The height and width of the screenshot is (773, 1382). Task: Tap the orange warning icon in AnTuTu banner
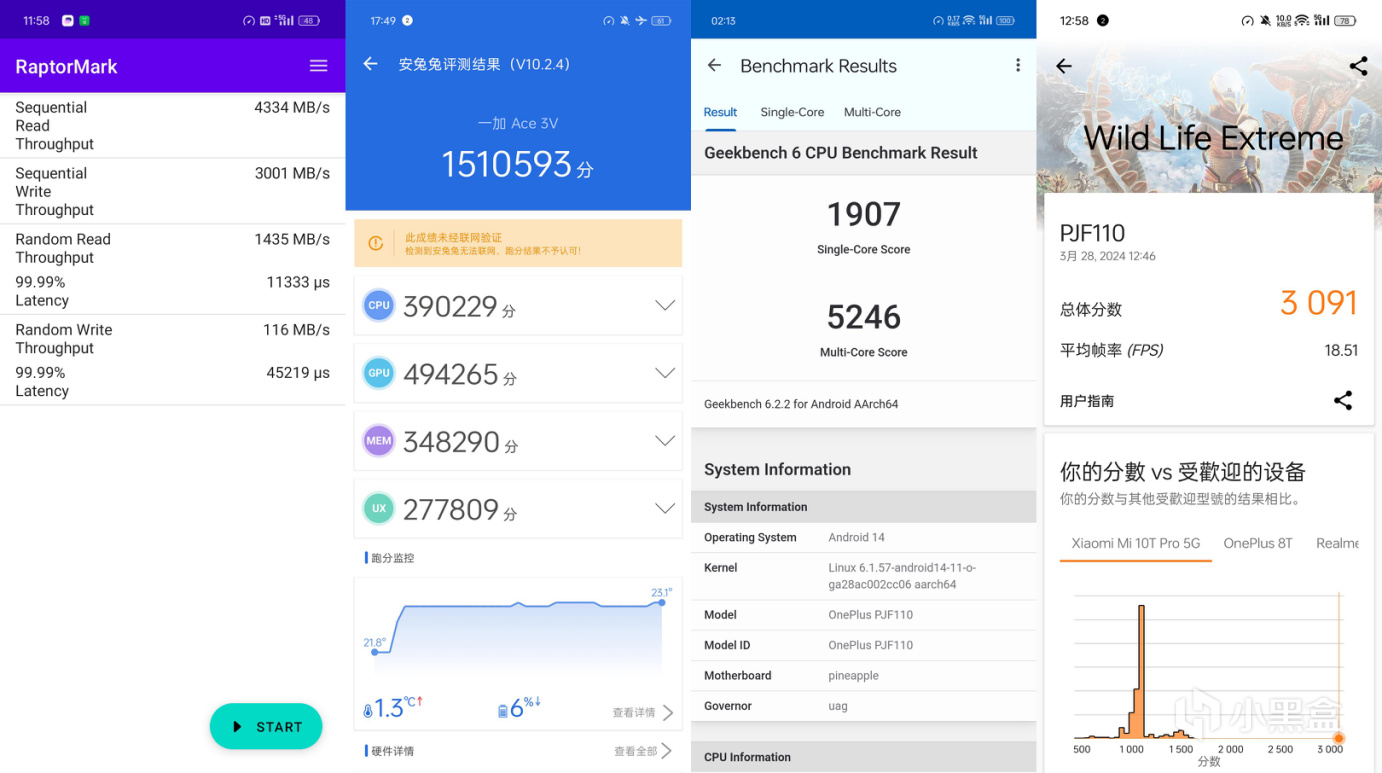[x=376, y=243]
